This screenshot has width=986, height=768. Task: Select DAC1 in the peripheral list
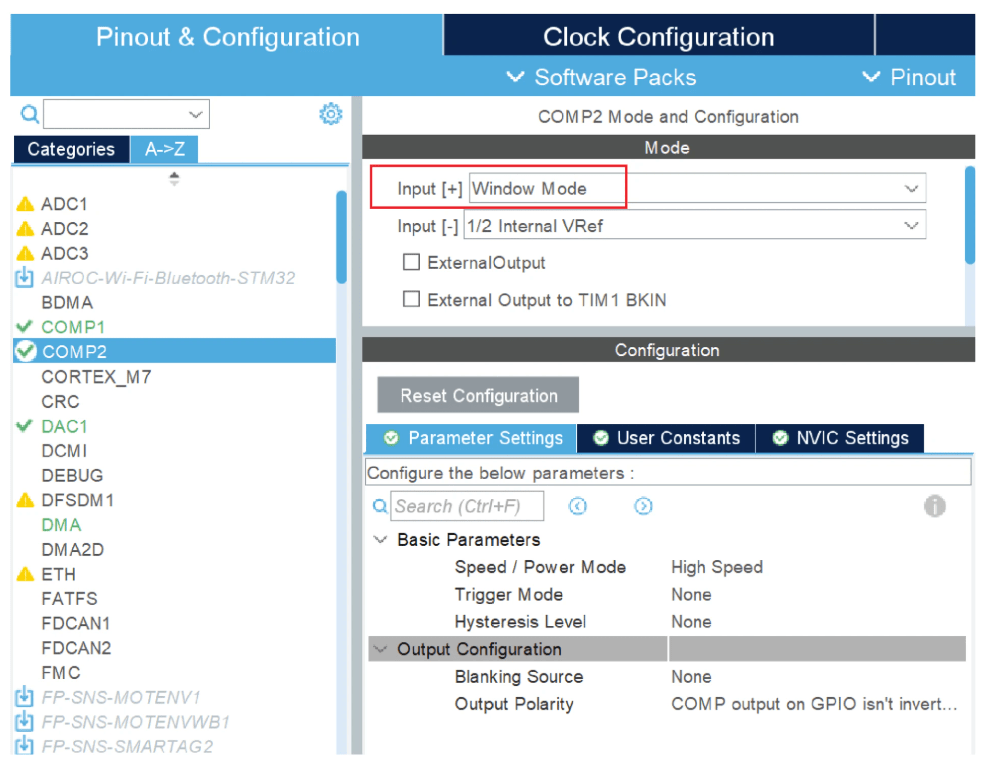pyautogui.click(x=64, y=426)
